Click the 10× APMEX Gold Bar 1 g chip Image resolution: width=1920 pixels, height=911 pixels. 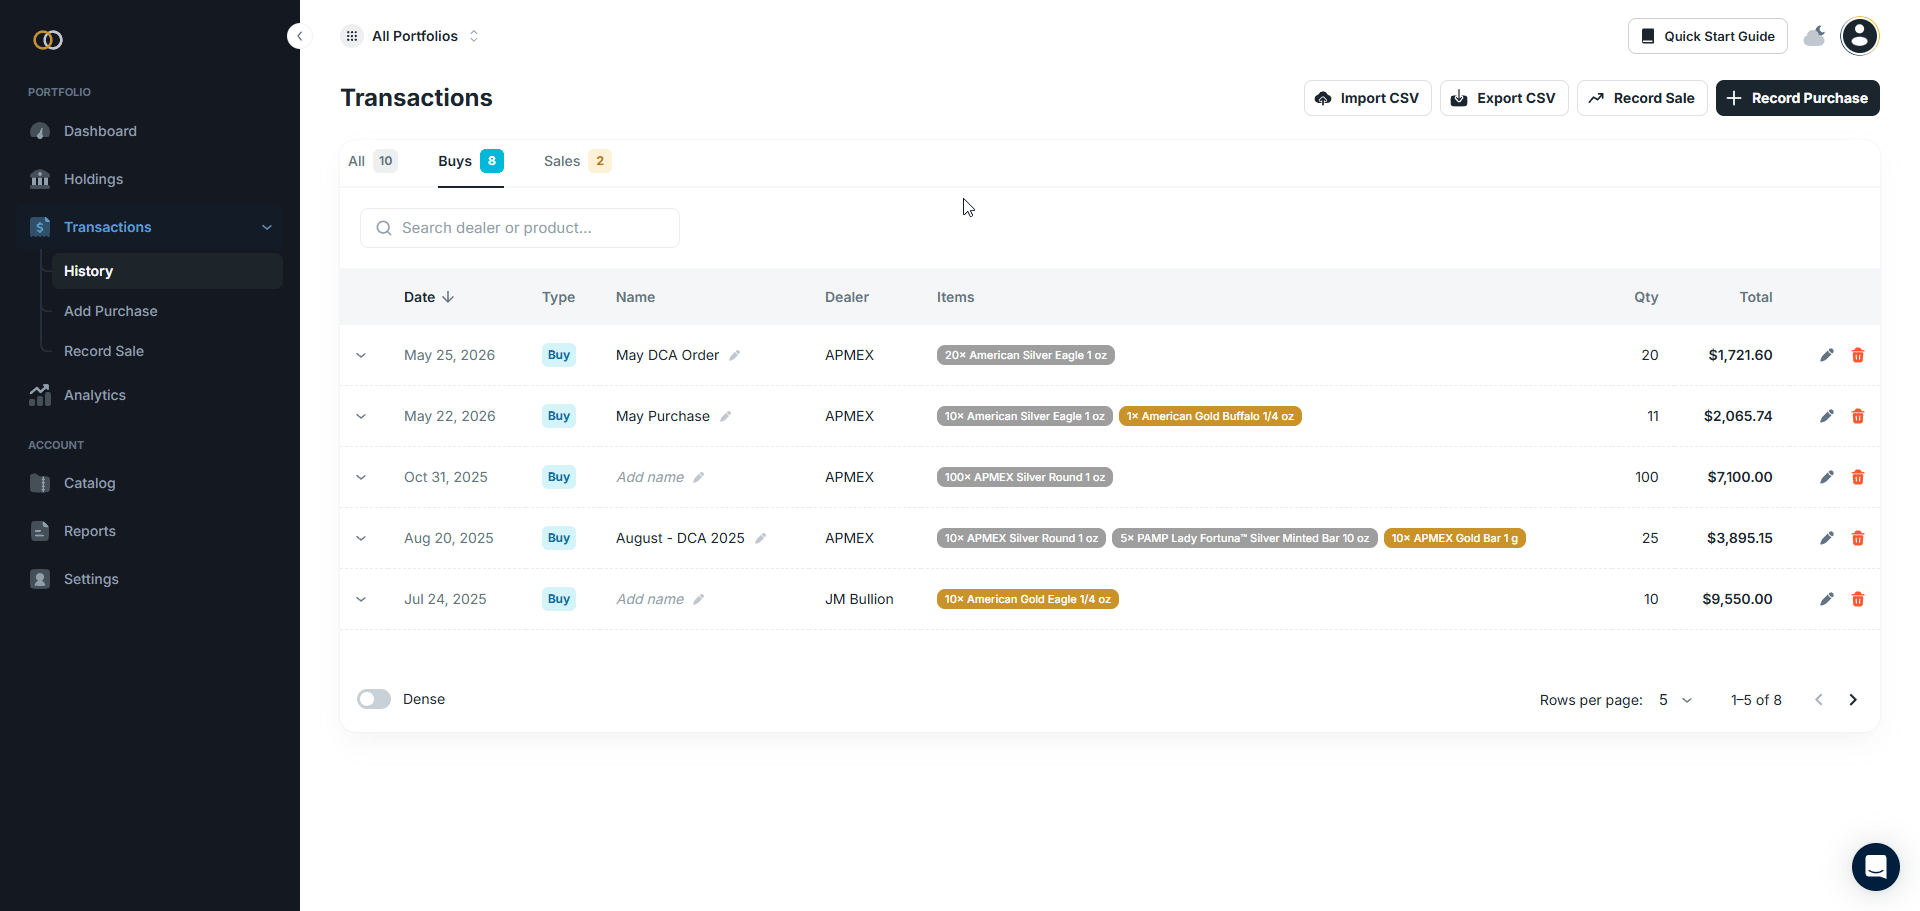click(1455, 538)
